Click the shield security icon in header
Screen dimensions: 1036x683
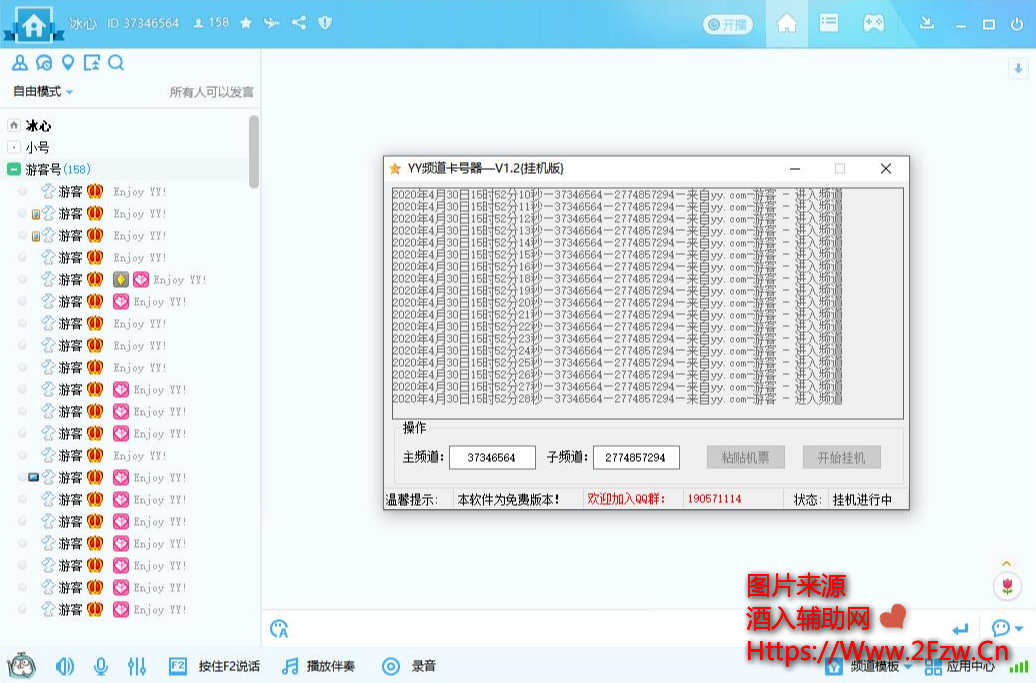(325, 23)
